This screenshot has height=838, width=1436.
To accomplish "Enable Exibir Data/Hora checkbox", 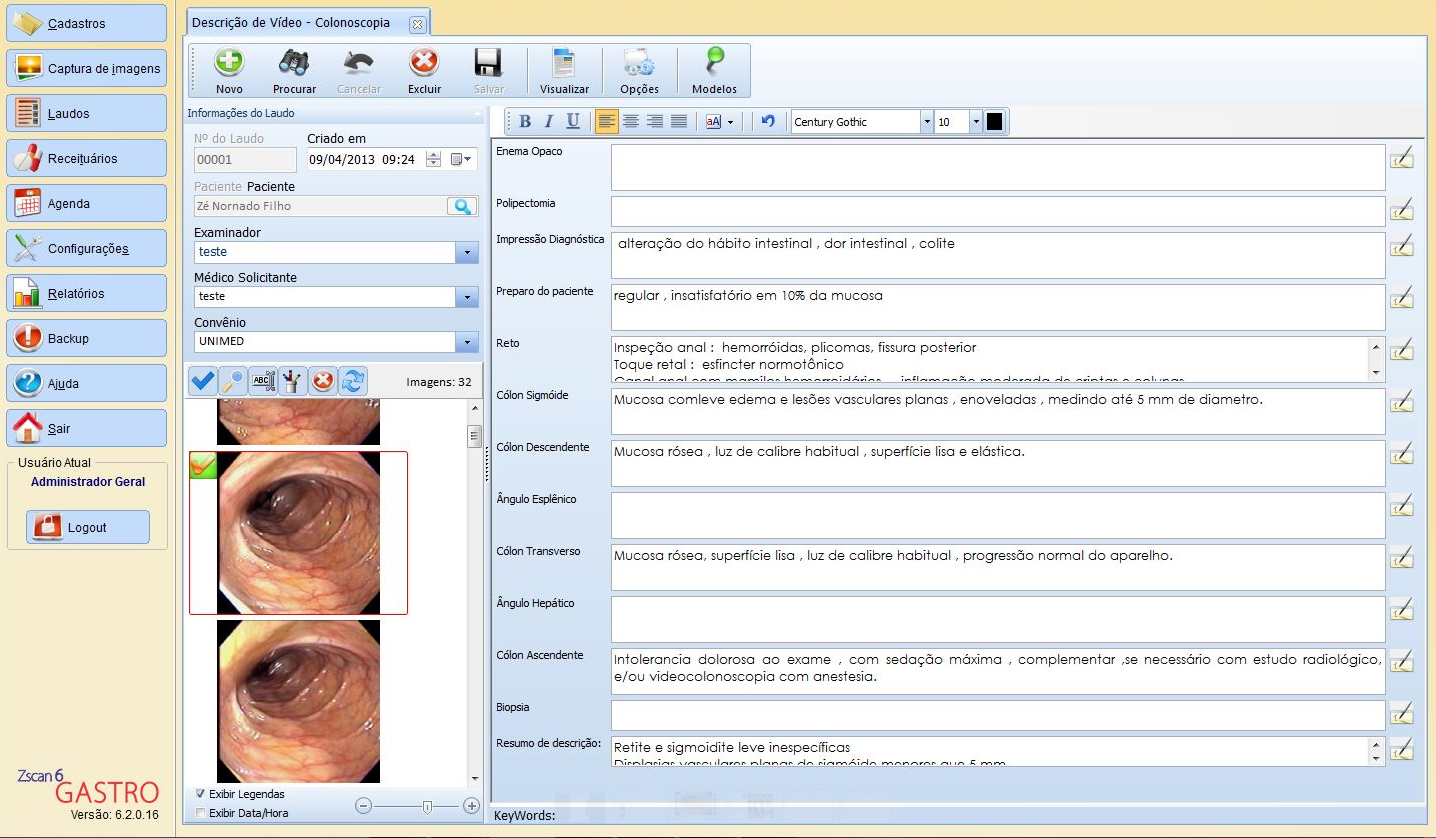I will [x=201, y=813].
